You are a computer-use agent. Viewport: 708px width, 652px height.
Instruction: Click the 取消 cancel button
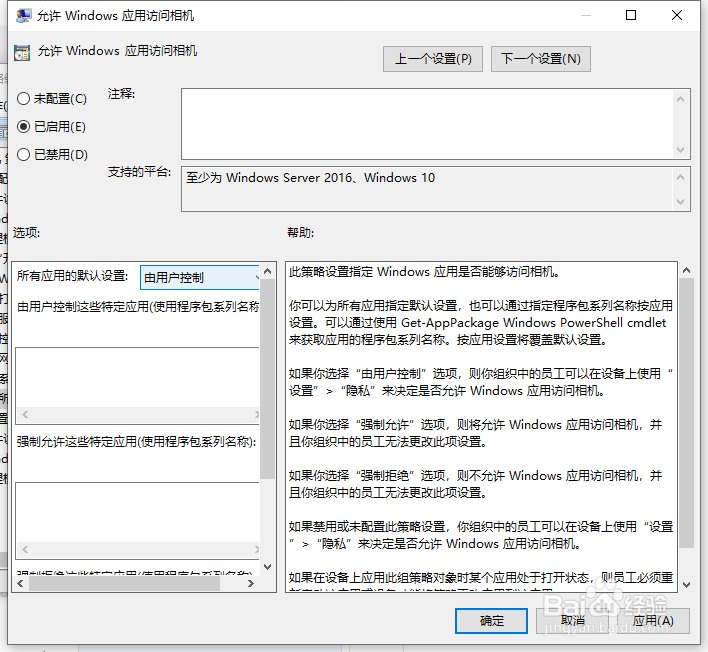(x=572, y=621)
